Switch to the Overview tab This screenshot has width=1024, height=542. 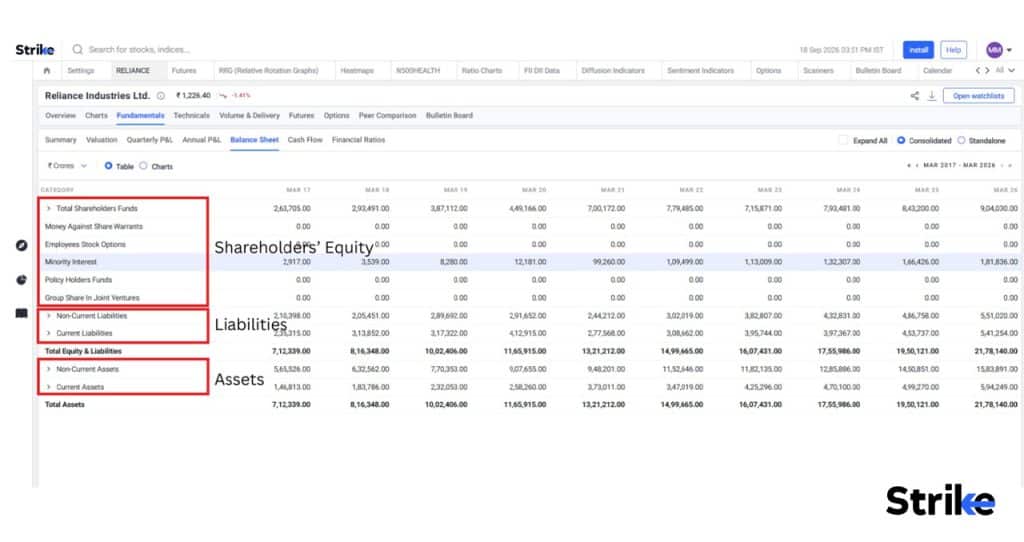(x=60, y=116)
